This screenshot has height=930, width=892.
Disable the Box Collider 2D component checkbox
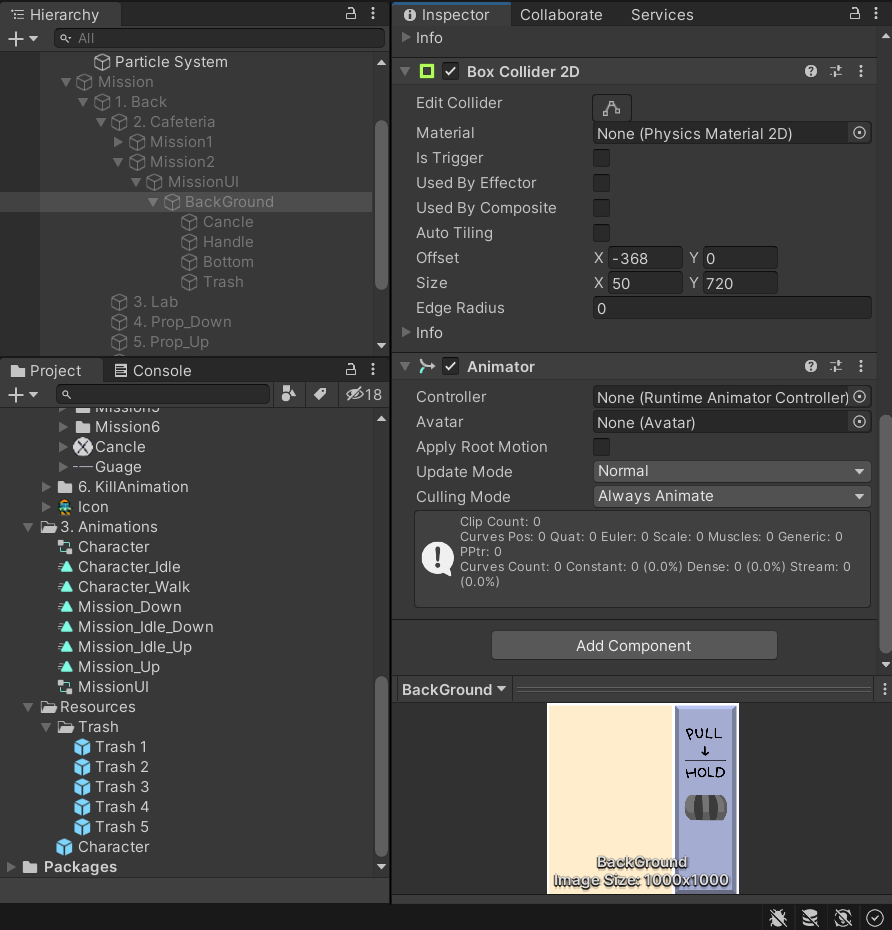click(451, 72)
